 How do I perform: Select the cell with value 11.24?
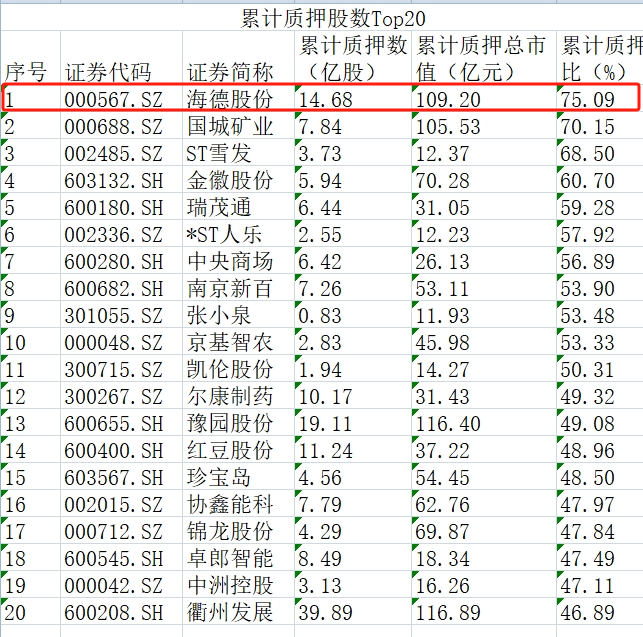tap(353, 450)
